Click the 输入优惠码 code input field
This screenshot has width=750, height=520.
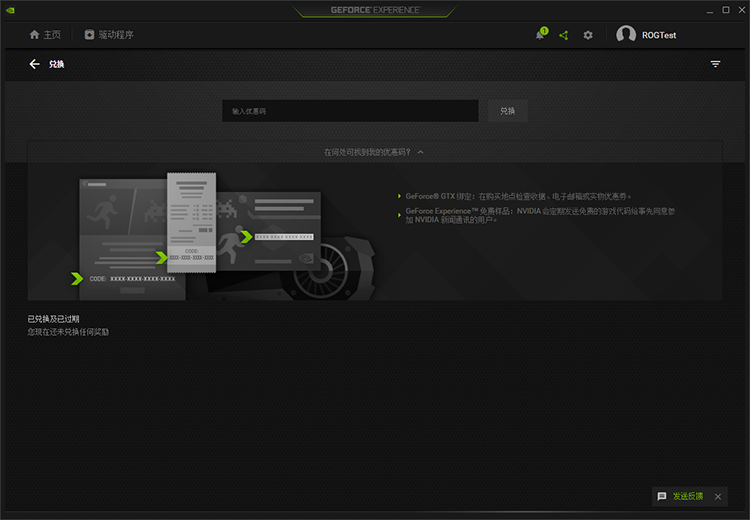350,111
